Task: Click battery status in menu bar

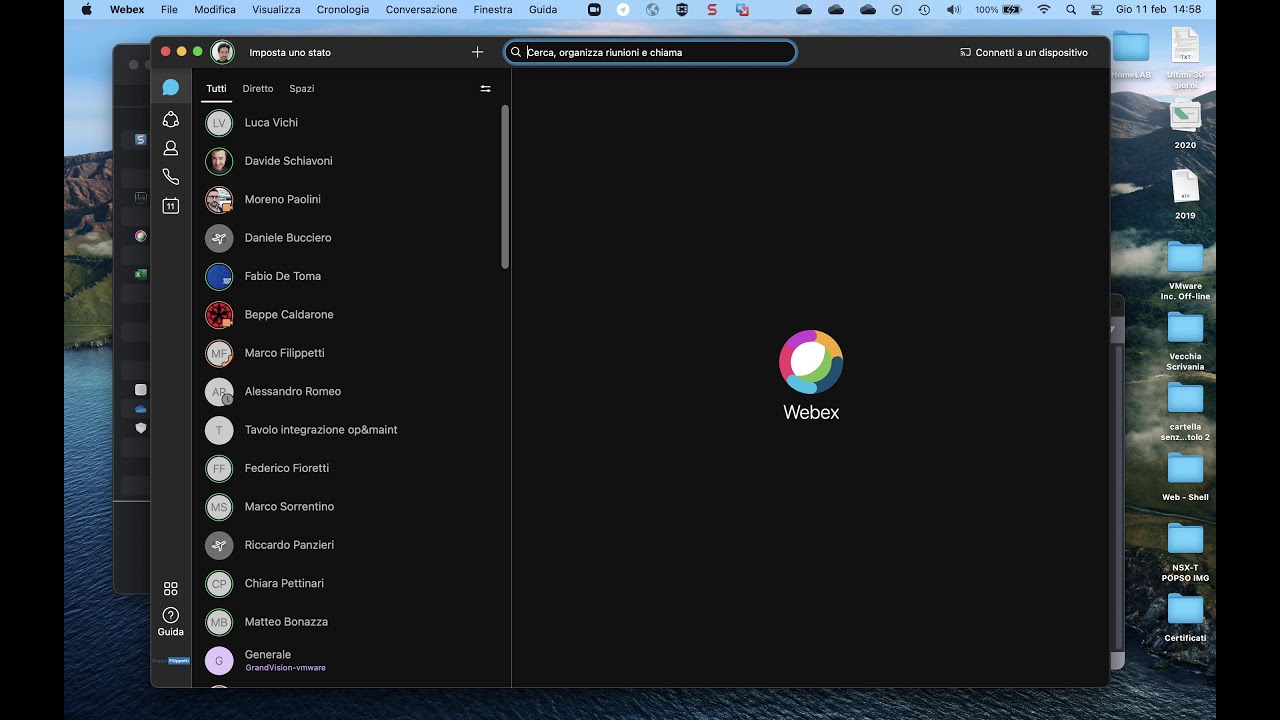Action: 998,9
